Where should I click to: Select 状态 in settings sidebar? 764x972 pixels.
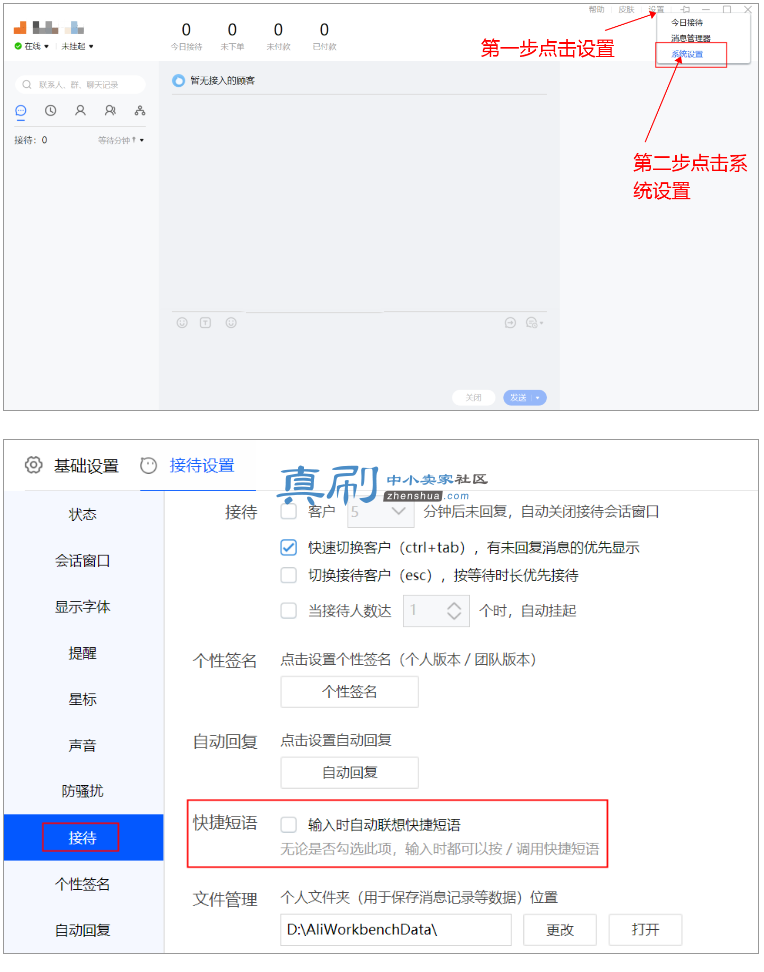83,515
